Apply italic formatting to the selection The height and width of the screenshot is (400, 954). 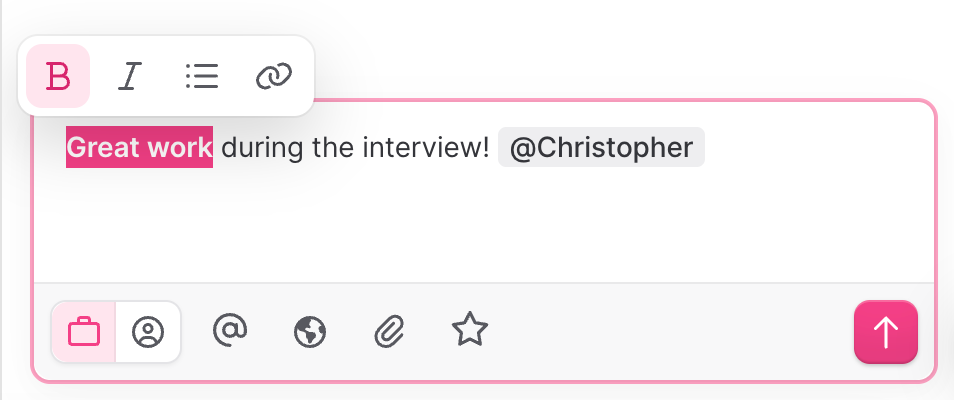[x=128, y=76]
